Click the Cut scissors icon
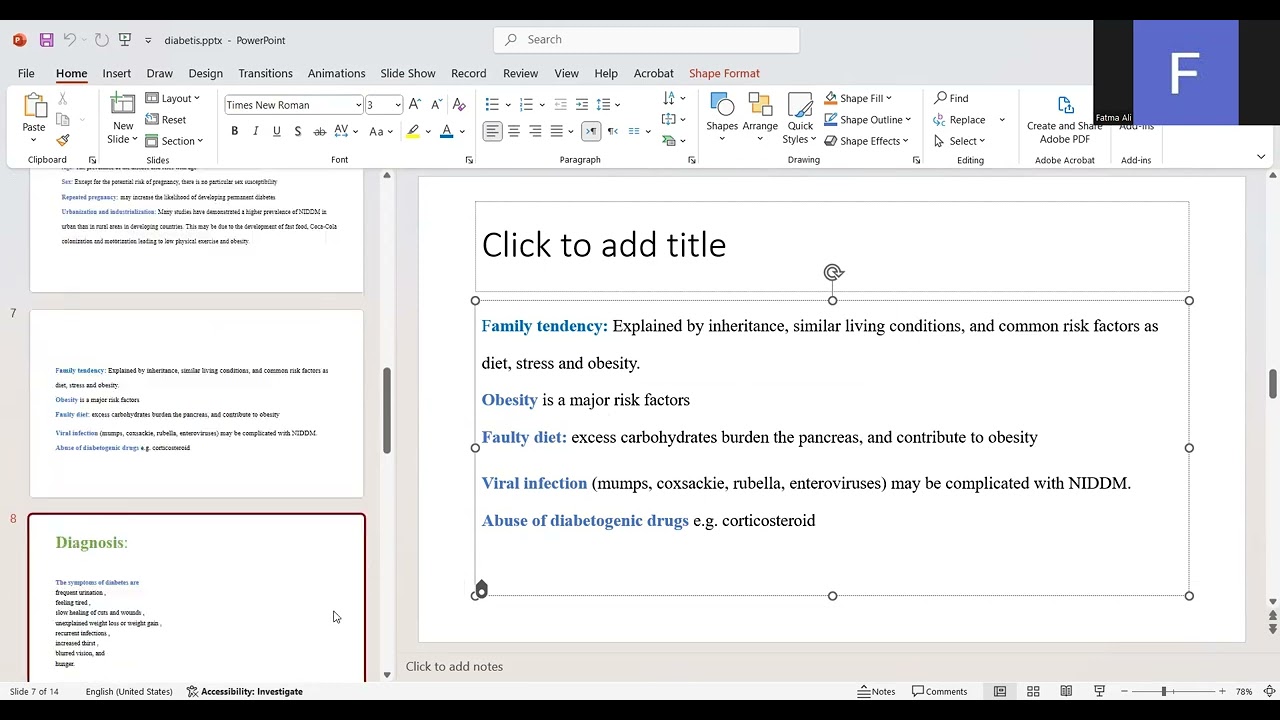This screenshot has height=720, width=1280. 62,99
